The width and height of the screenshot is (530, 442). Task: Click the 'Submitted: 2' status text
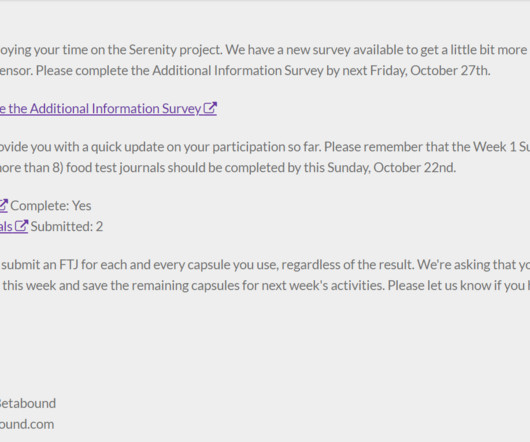click(x=67, y=226)
